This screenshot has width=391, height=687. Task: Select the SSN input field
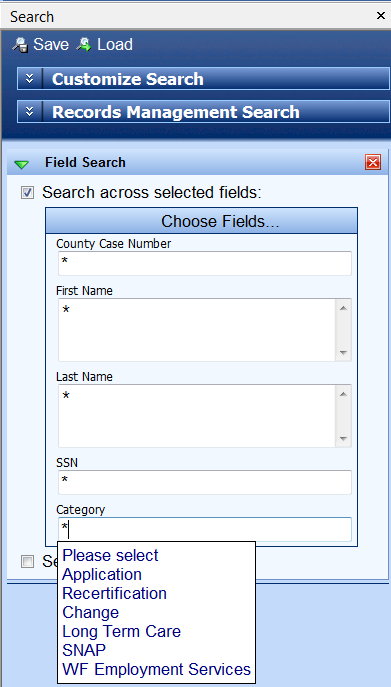click(x=205, y=482)
